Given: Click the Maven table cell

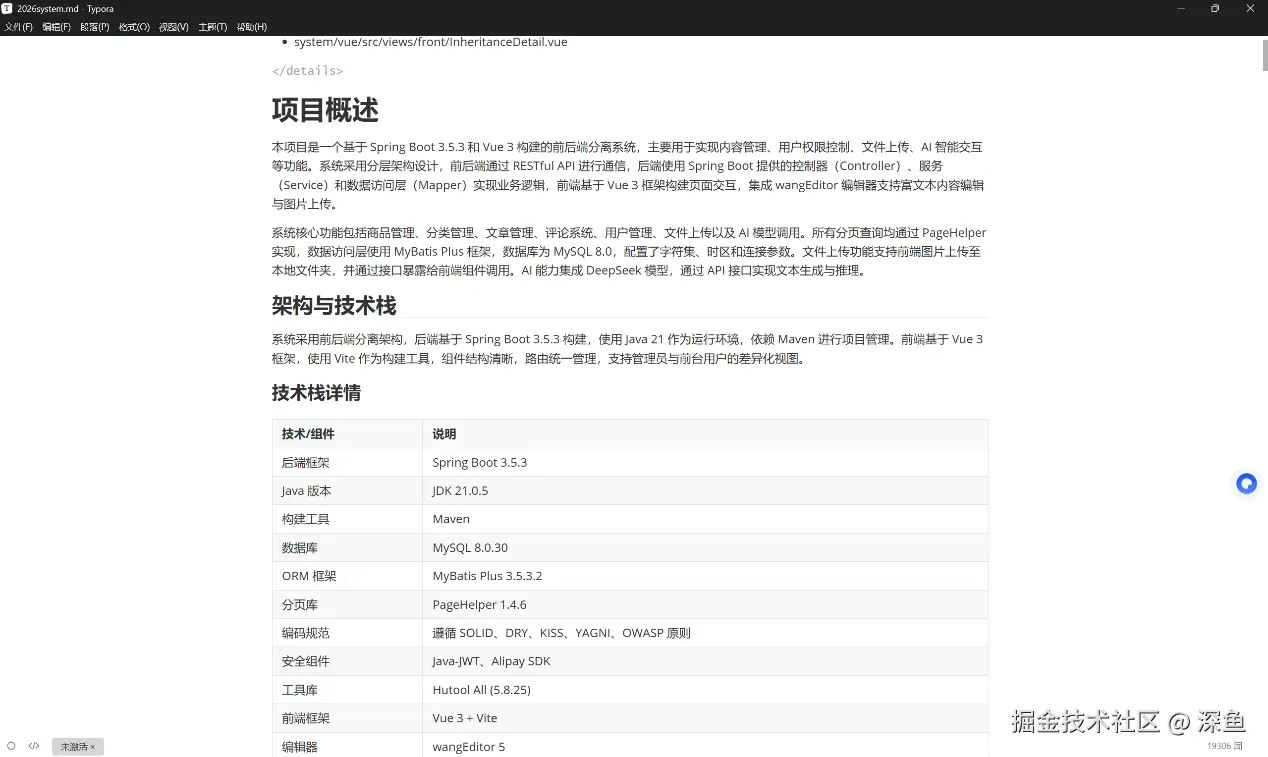Looking at the screenshot, I should (705, 519).
